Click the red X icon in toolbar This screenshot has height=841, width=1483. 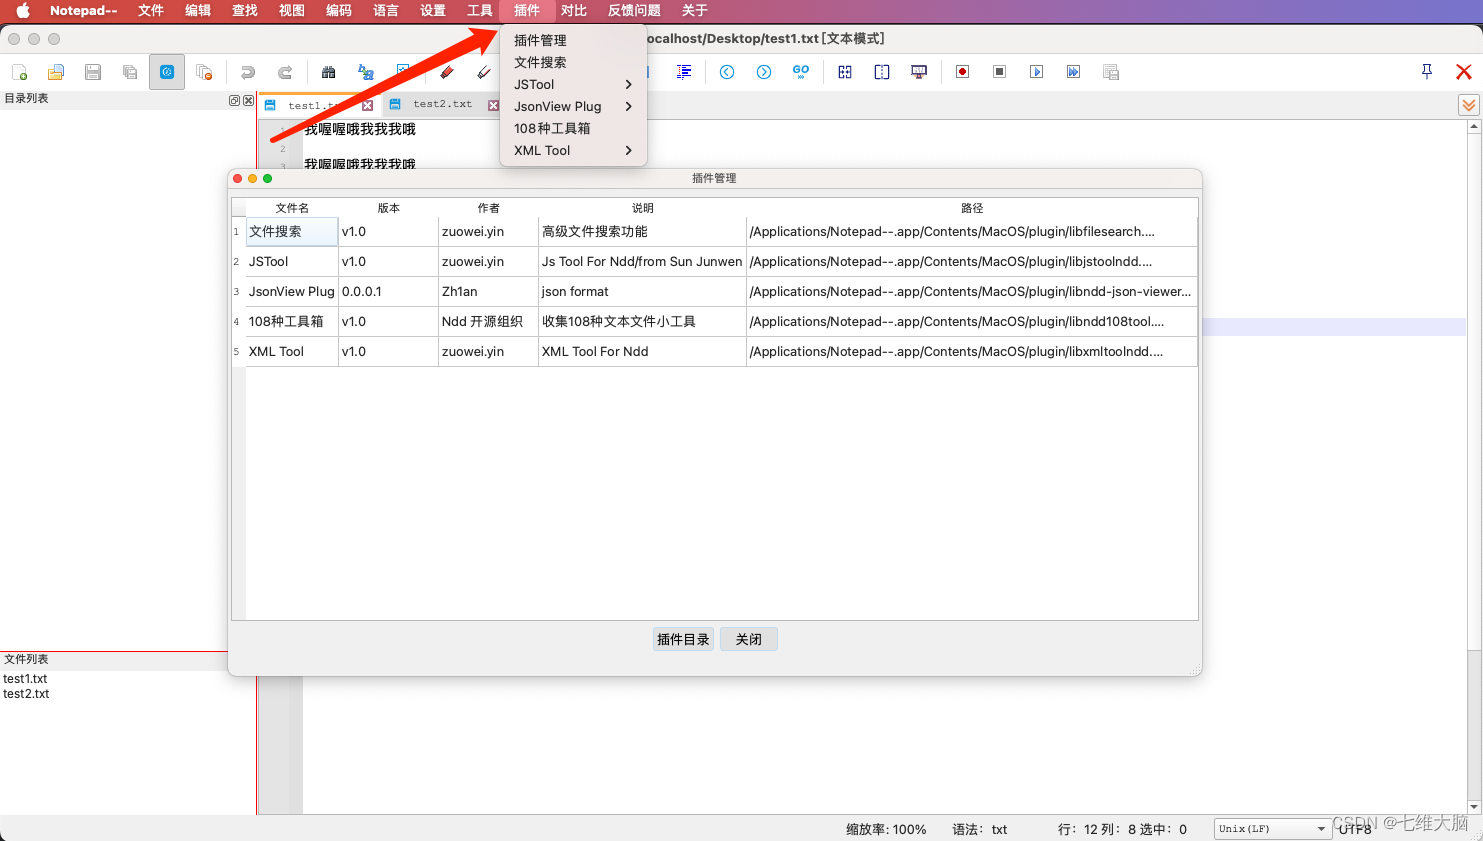[1464, 72]
